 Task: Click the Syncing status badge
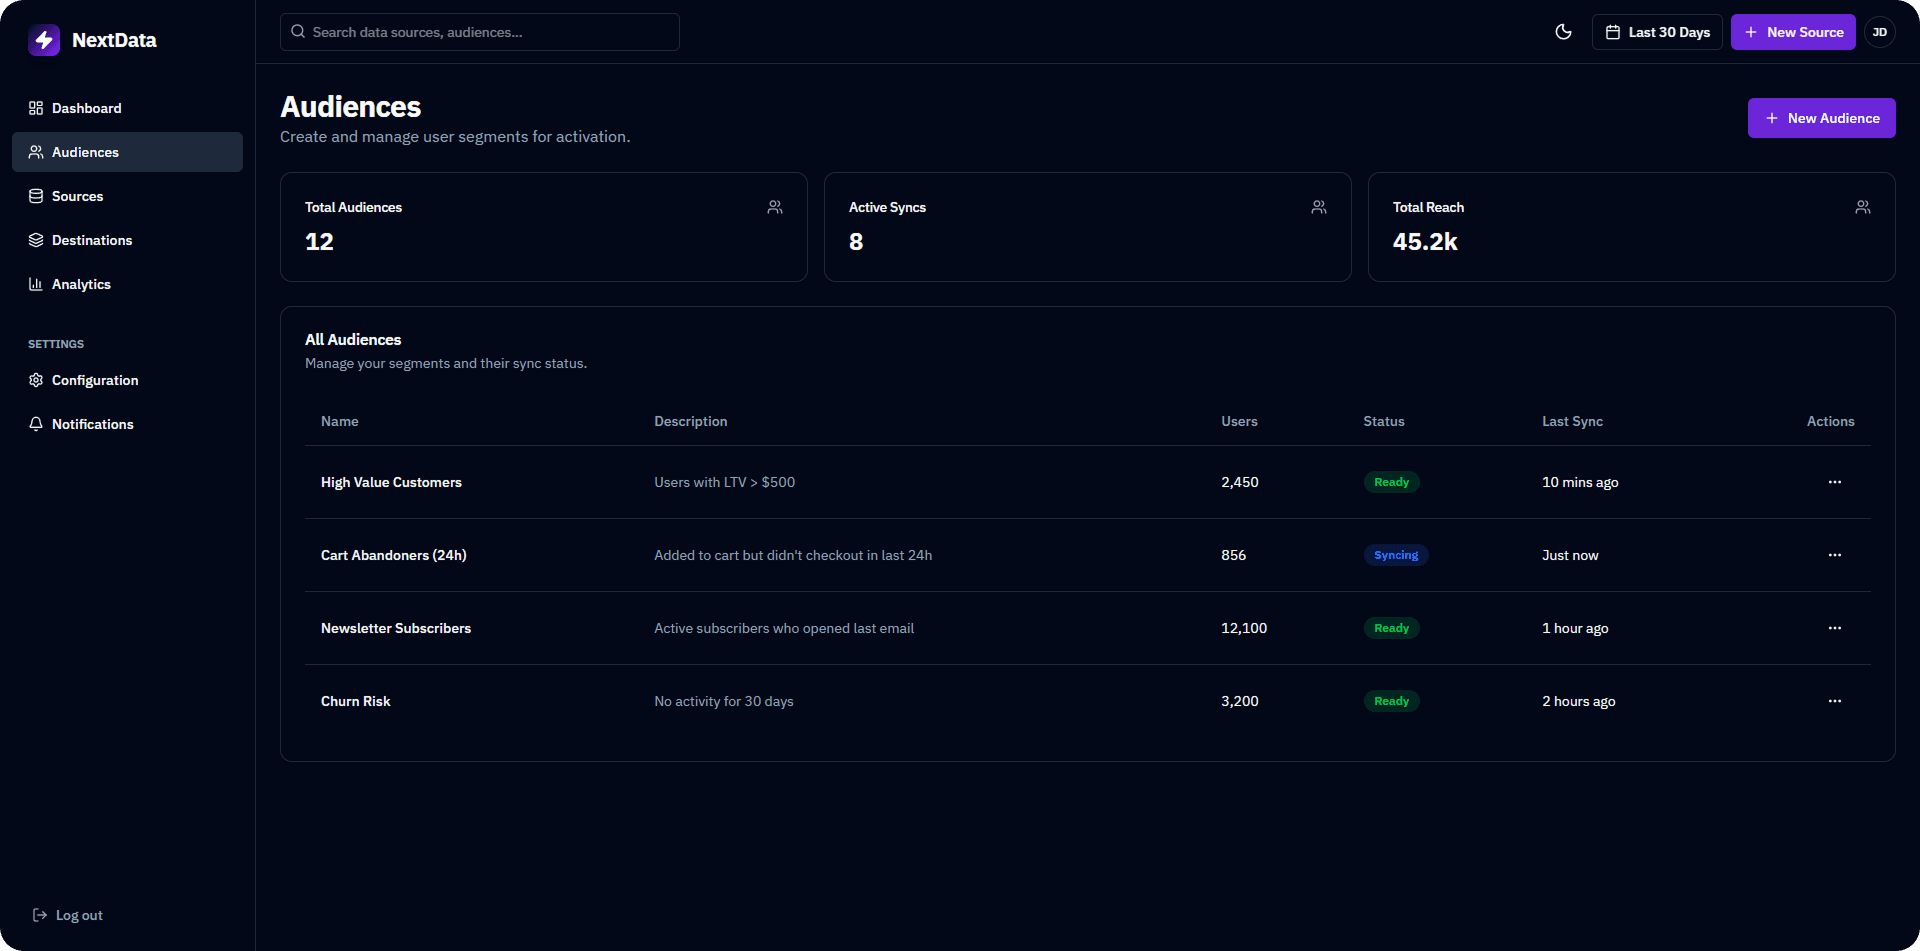(x=1395, y=555)
